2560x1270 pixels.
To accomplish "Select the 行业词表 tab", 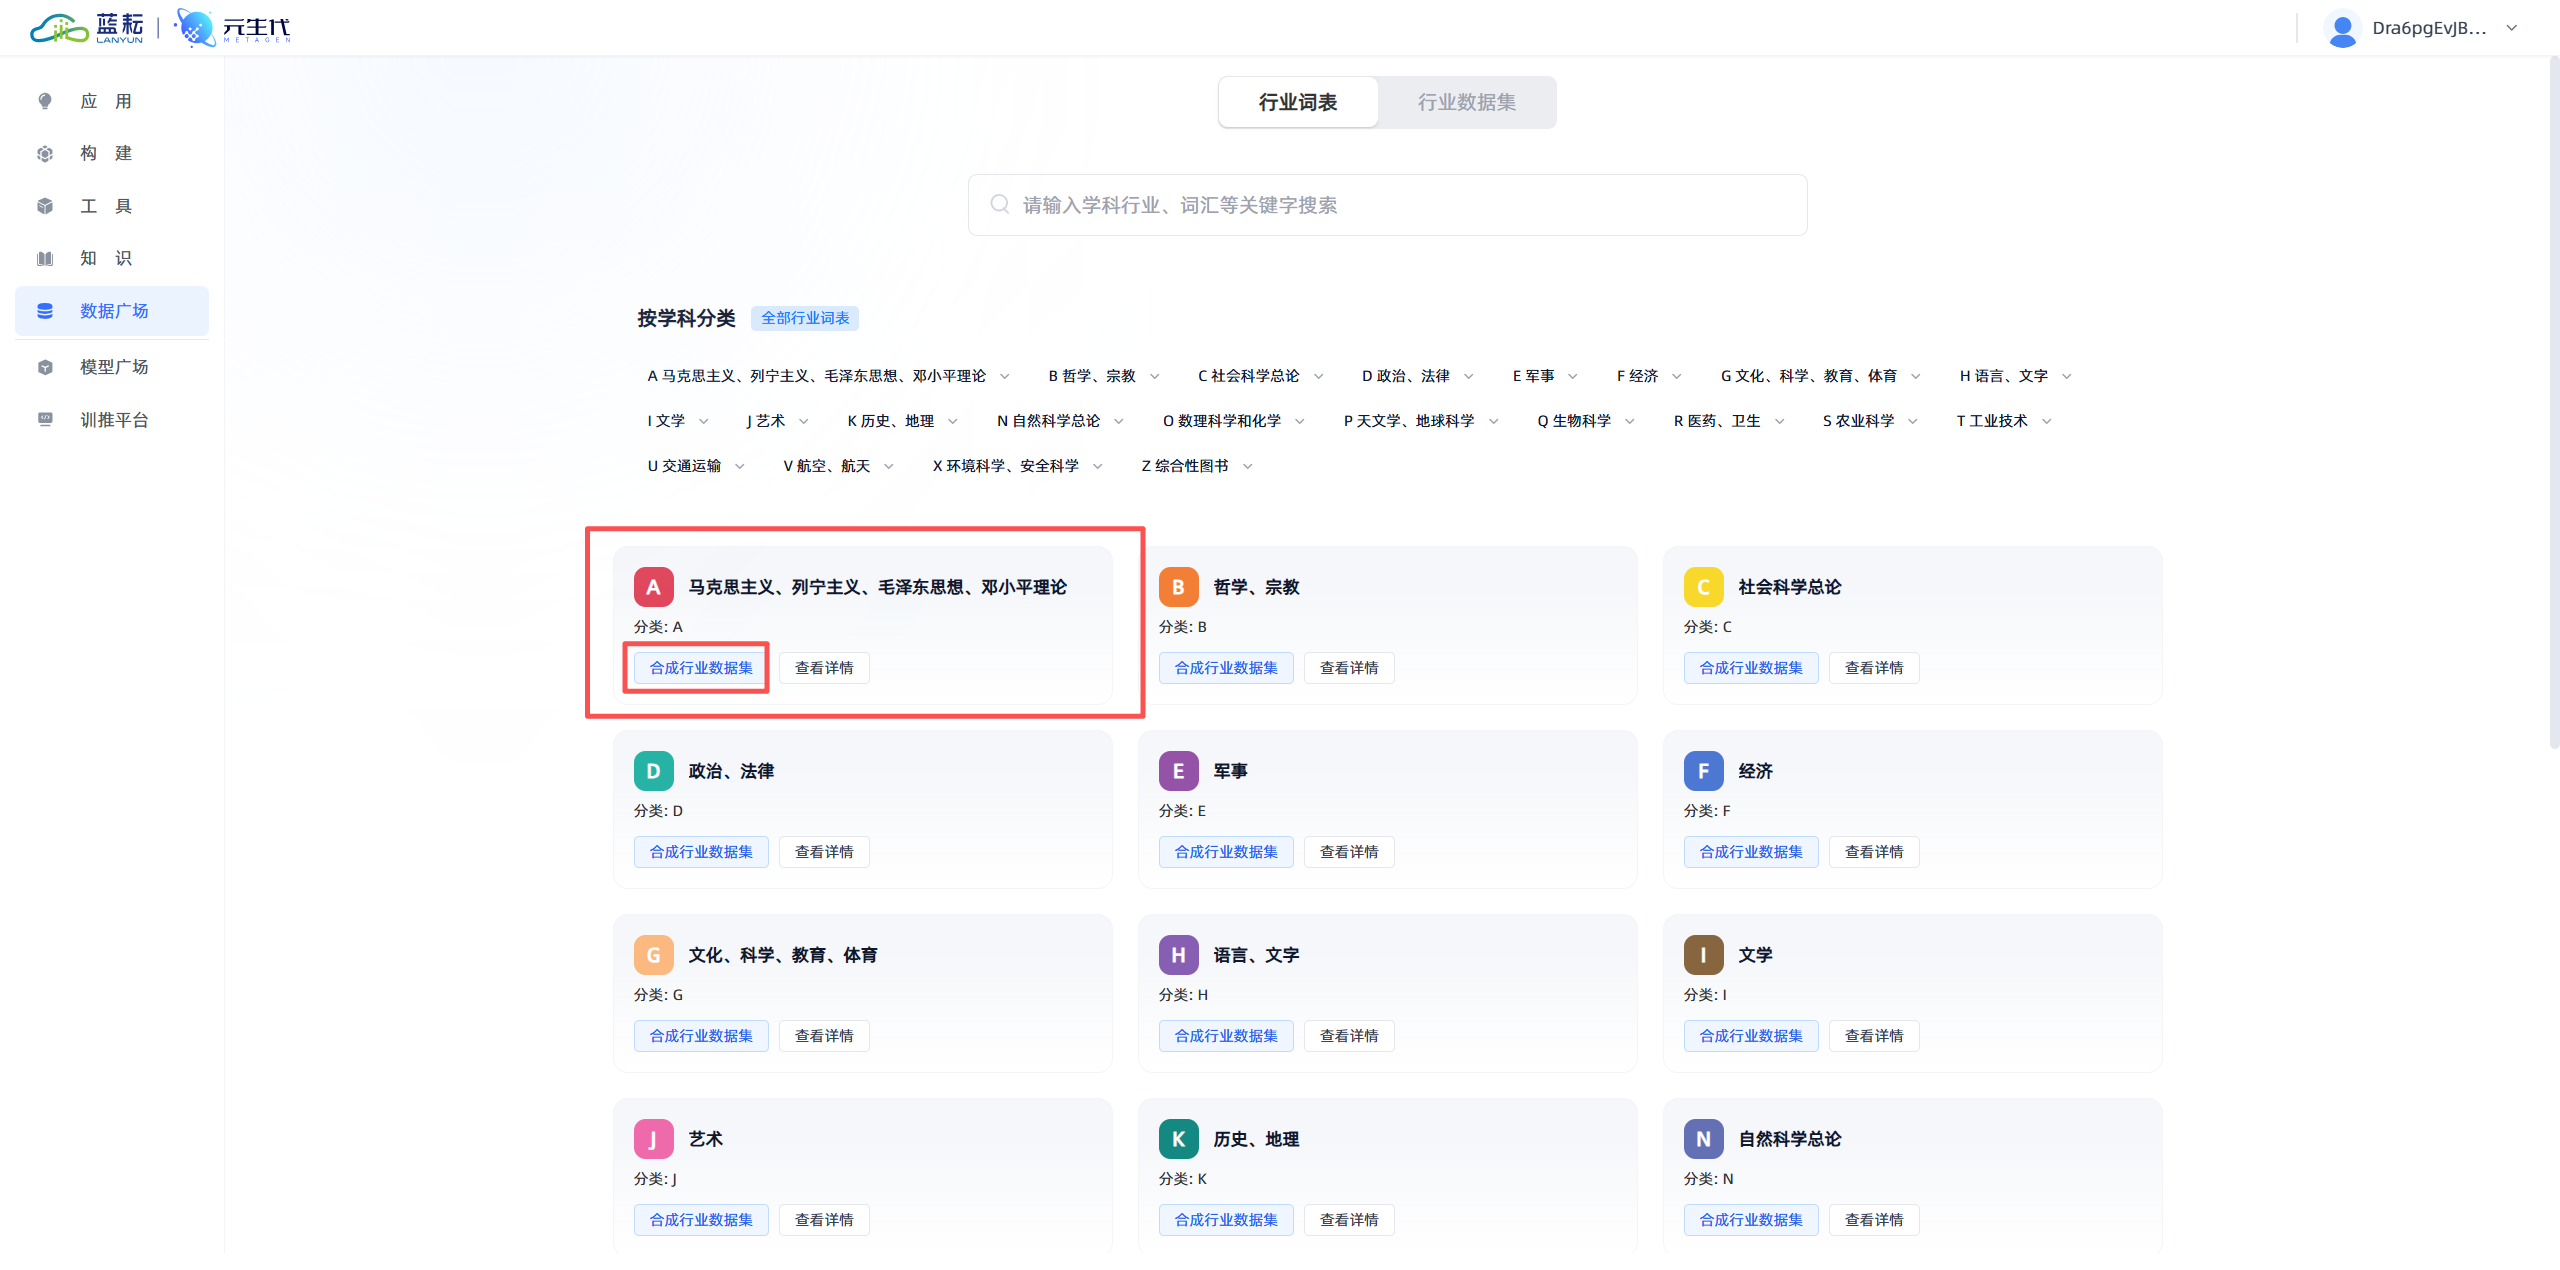I will click(x=1297, y=102).
